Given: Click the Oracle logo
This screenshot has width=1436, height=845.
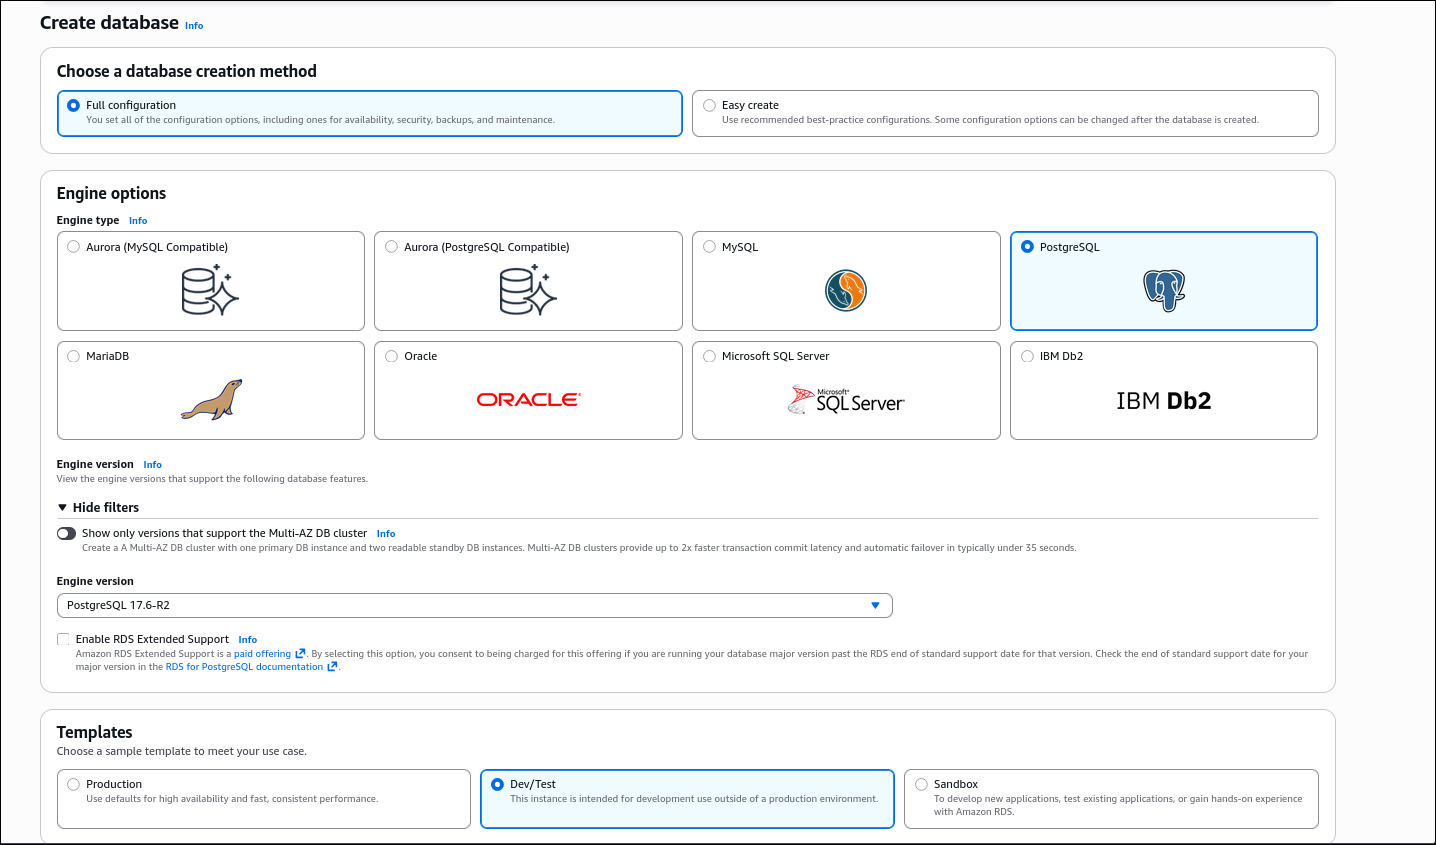Looking at the screenshot, I should pyautogui.click(x=528, y=400).
